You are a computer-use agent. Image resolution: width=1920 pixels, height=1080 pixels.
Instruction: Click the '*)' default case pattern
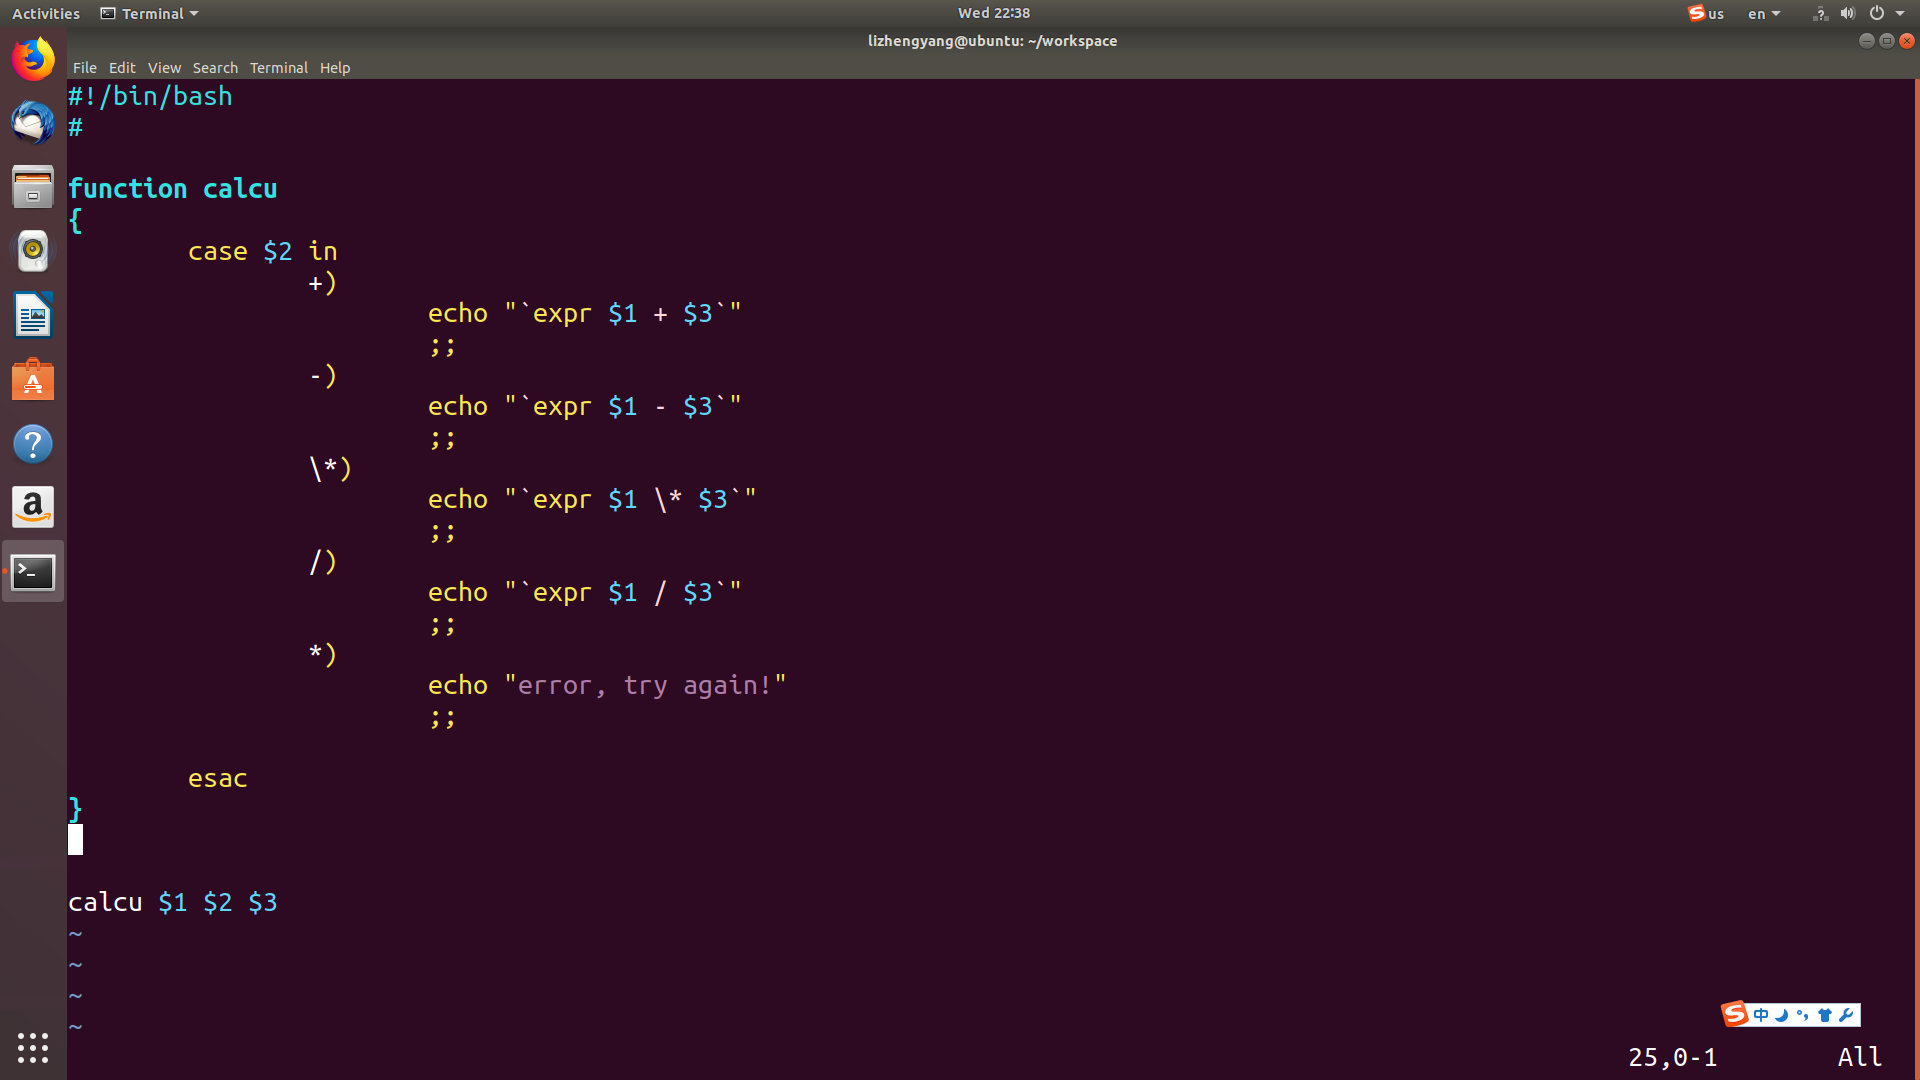point(323,655)
